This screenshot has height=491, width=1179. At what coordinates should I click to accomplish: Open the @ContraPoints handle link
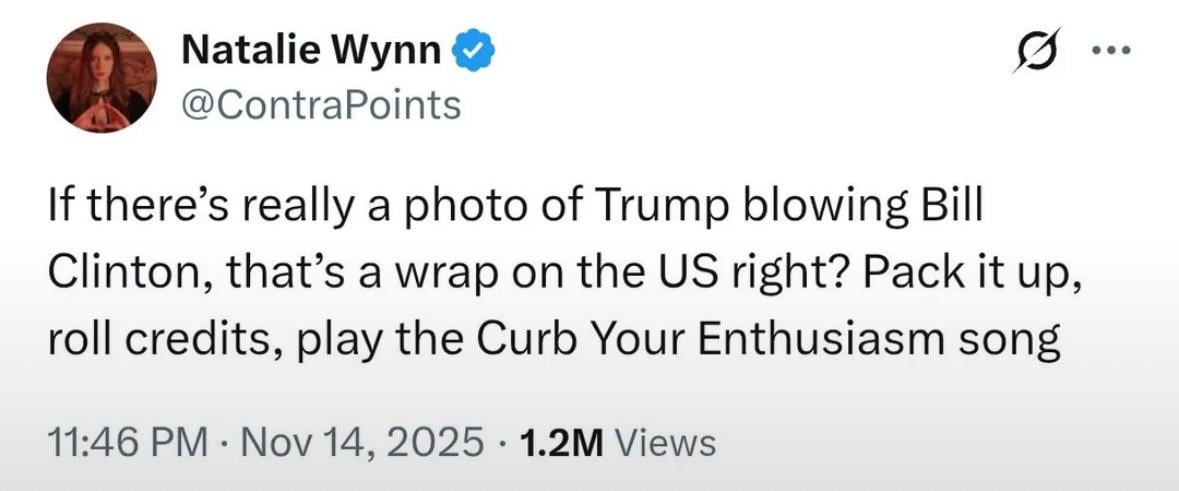click(321, 104)
